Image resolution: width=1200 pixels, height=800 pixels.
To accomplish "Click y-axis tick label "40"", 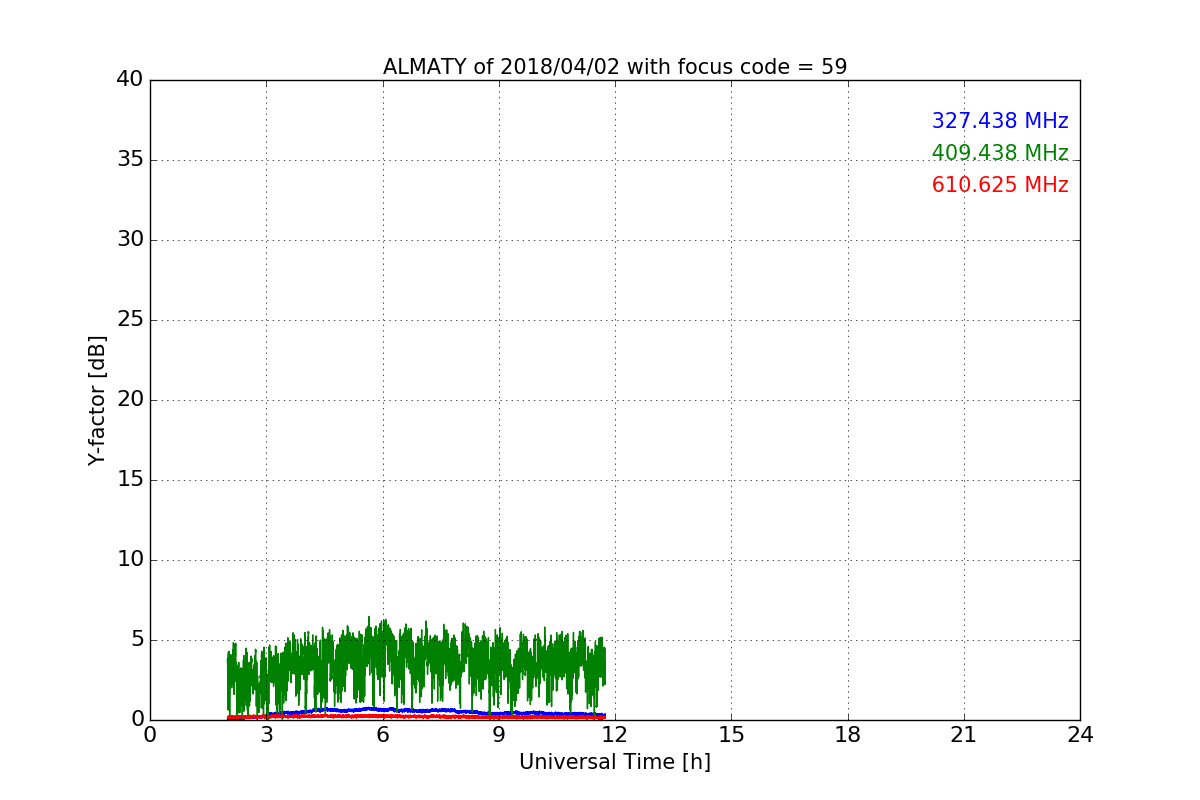I will (x=130, y=80).
